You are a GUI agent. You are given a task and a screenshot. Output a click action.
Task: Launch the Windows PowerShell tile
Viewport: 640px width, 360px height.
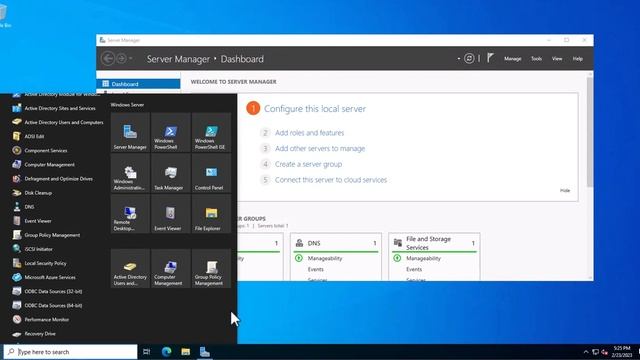coord(171,132)
